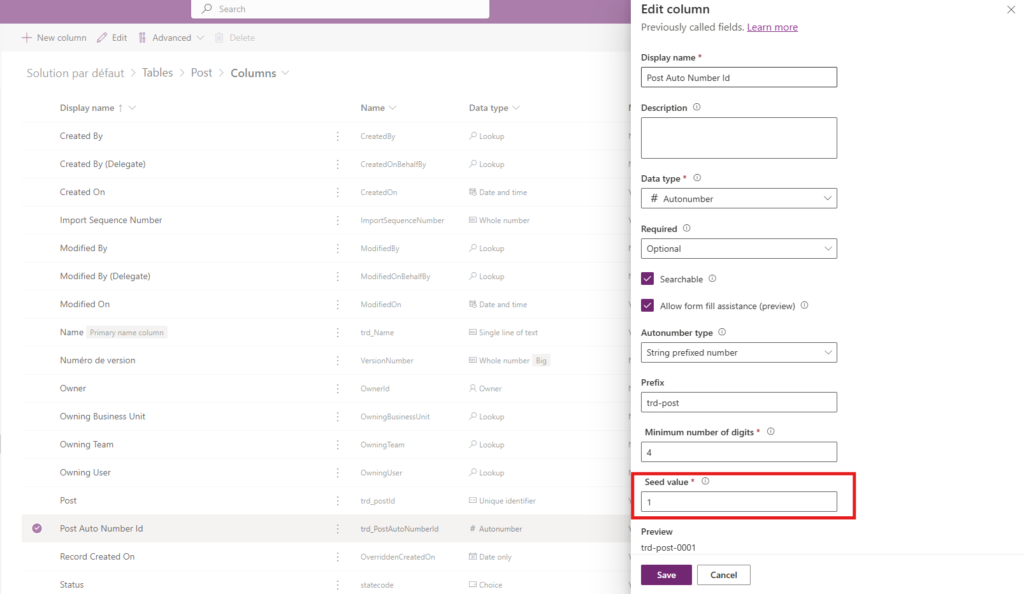Image resolution: width=1024 pixels, height=594 pixels.
Task: Click the Save button
Action: point(666,575)
